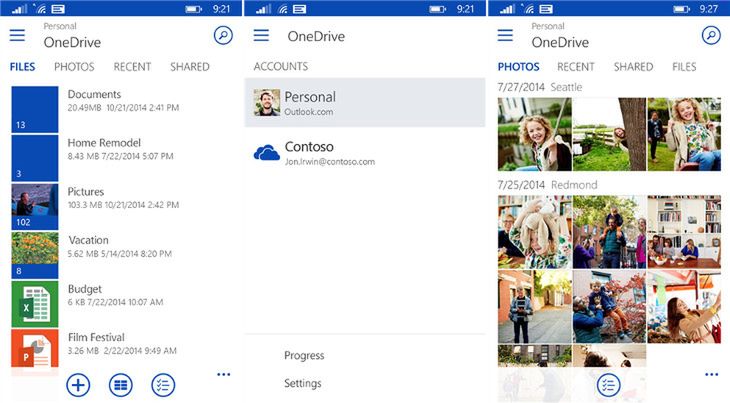The image size is (730, 403).
Task: Open Vacation folder thumbnail
Action: point(35,255)
